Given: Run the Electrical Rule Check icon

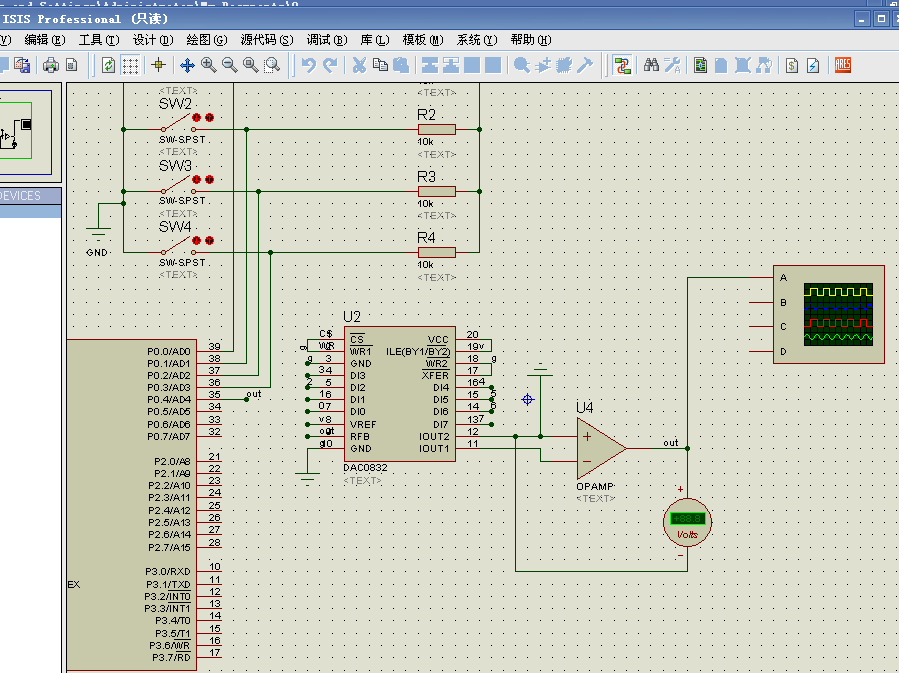Looking at the screenshot, I should click(813, 65).
